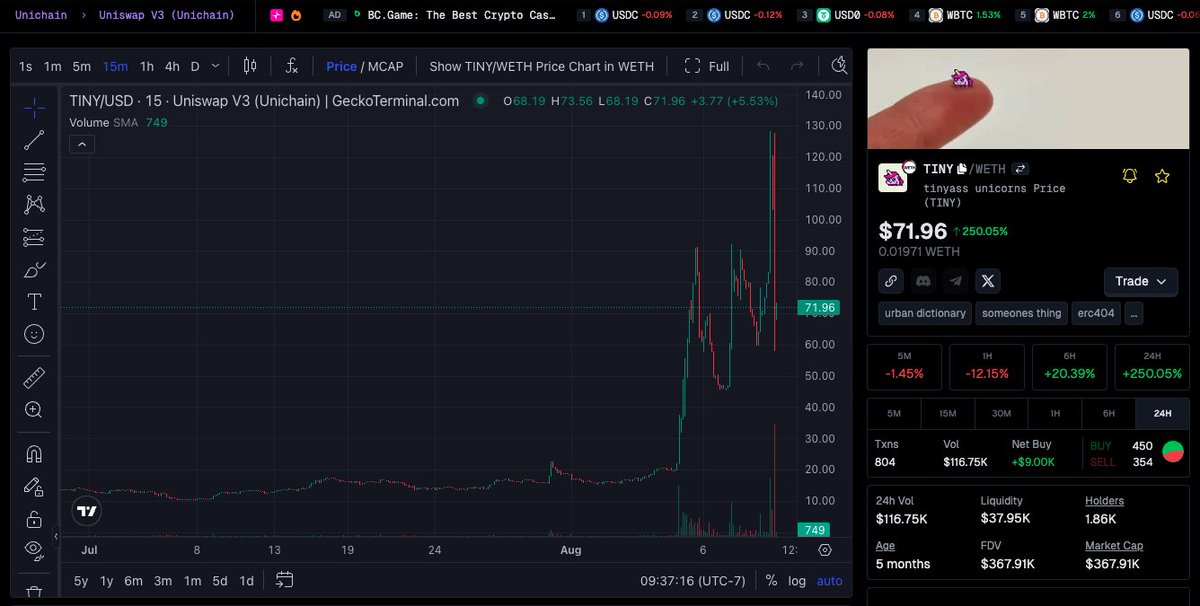Open the token website link icon
This screenshot has width=1200, height=606.
891,281
